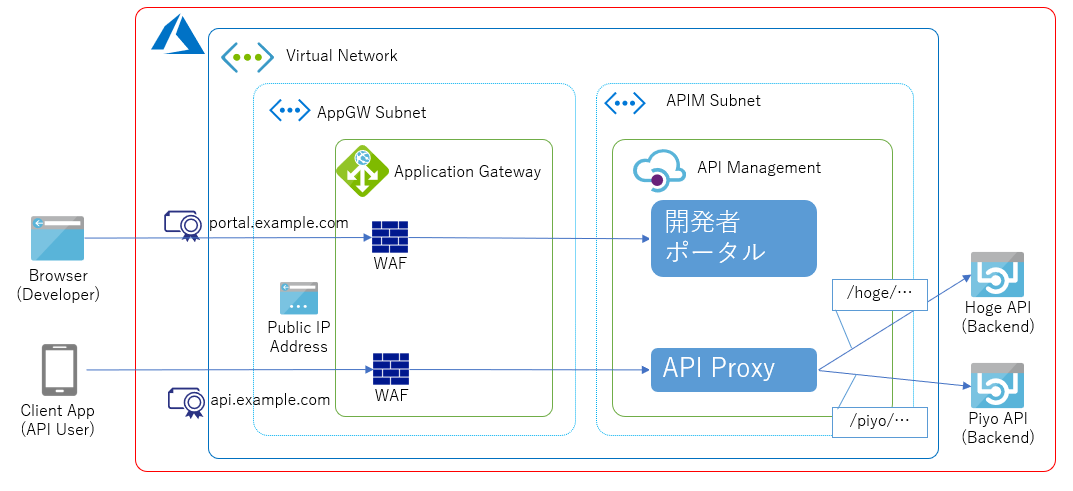Viewport: 1073px width, 491px height.
Task: Click the Piyo API (Backend) label
Action: click(998, 427)
